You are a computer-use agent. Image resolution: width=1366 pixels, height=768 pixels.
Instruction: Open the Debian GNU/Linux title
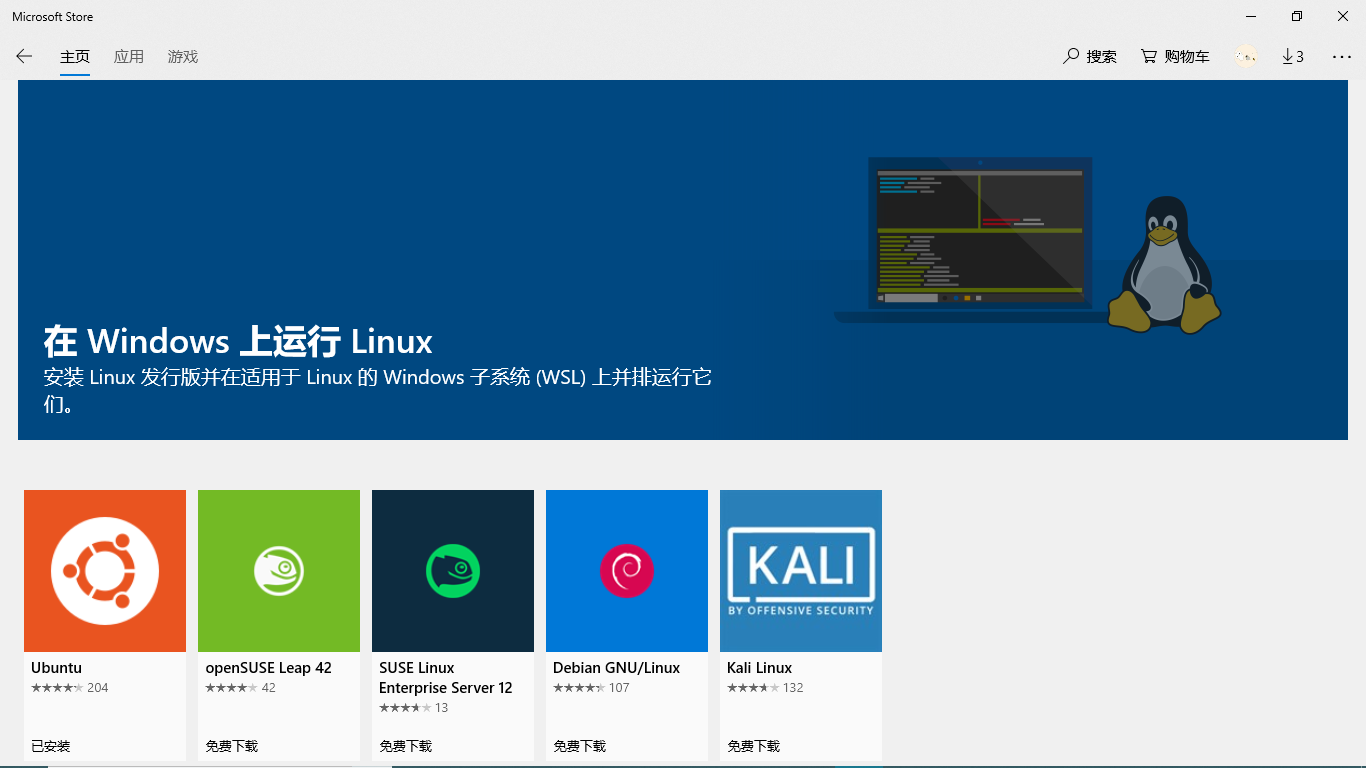(616, 668)
